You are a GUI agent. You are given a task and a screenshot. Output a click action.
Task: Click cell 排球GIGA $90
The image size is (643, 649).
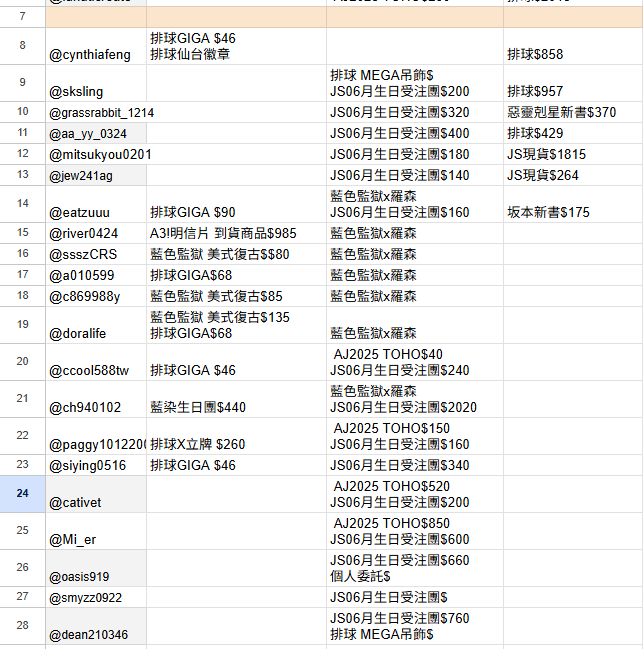tap(236, 204)
